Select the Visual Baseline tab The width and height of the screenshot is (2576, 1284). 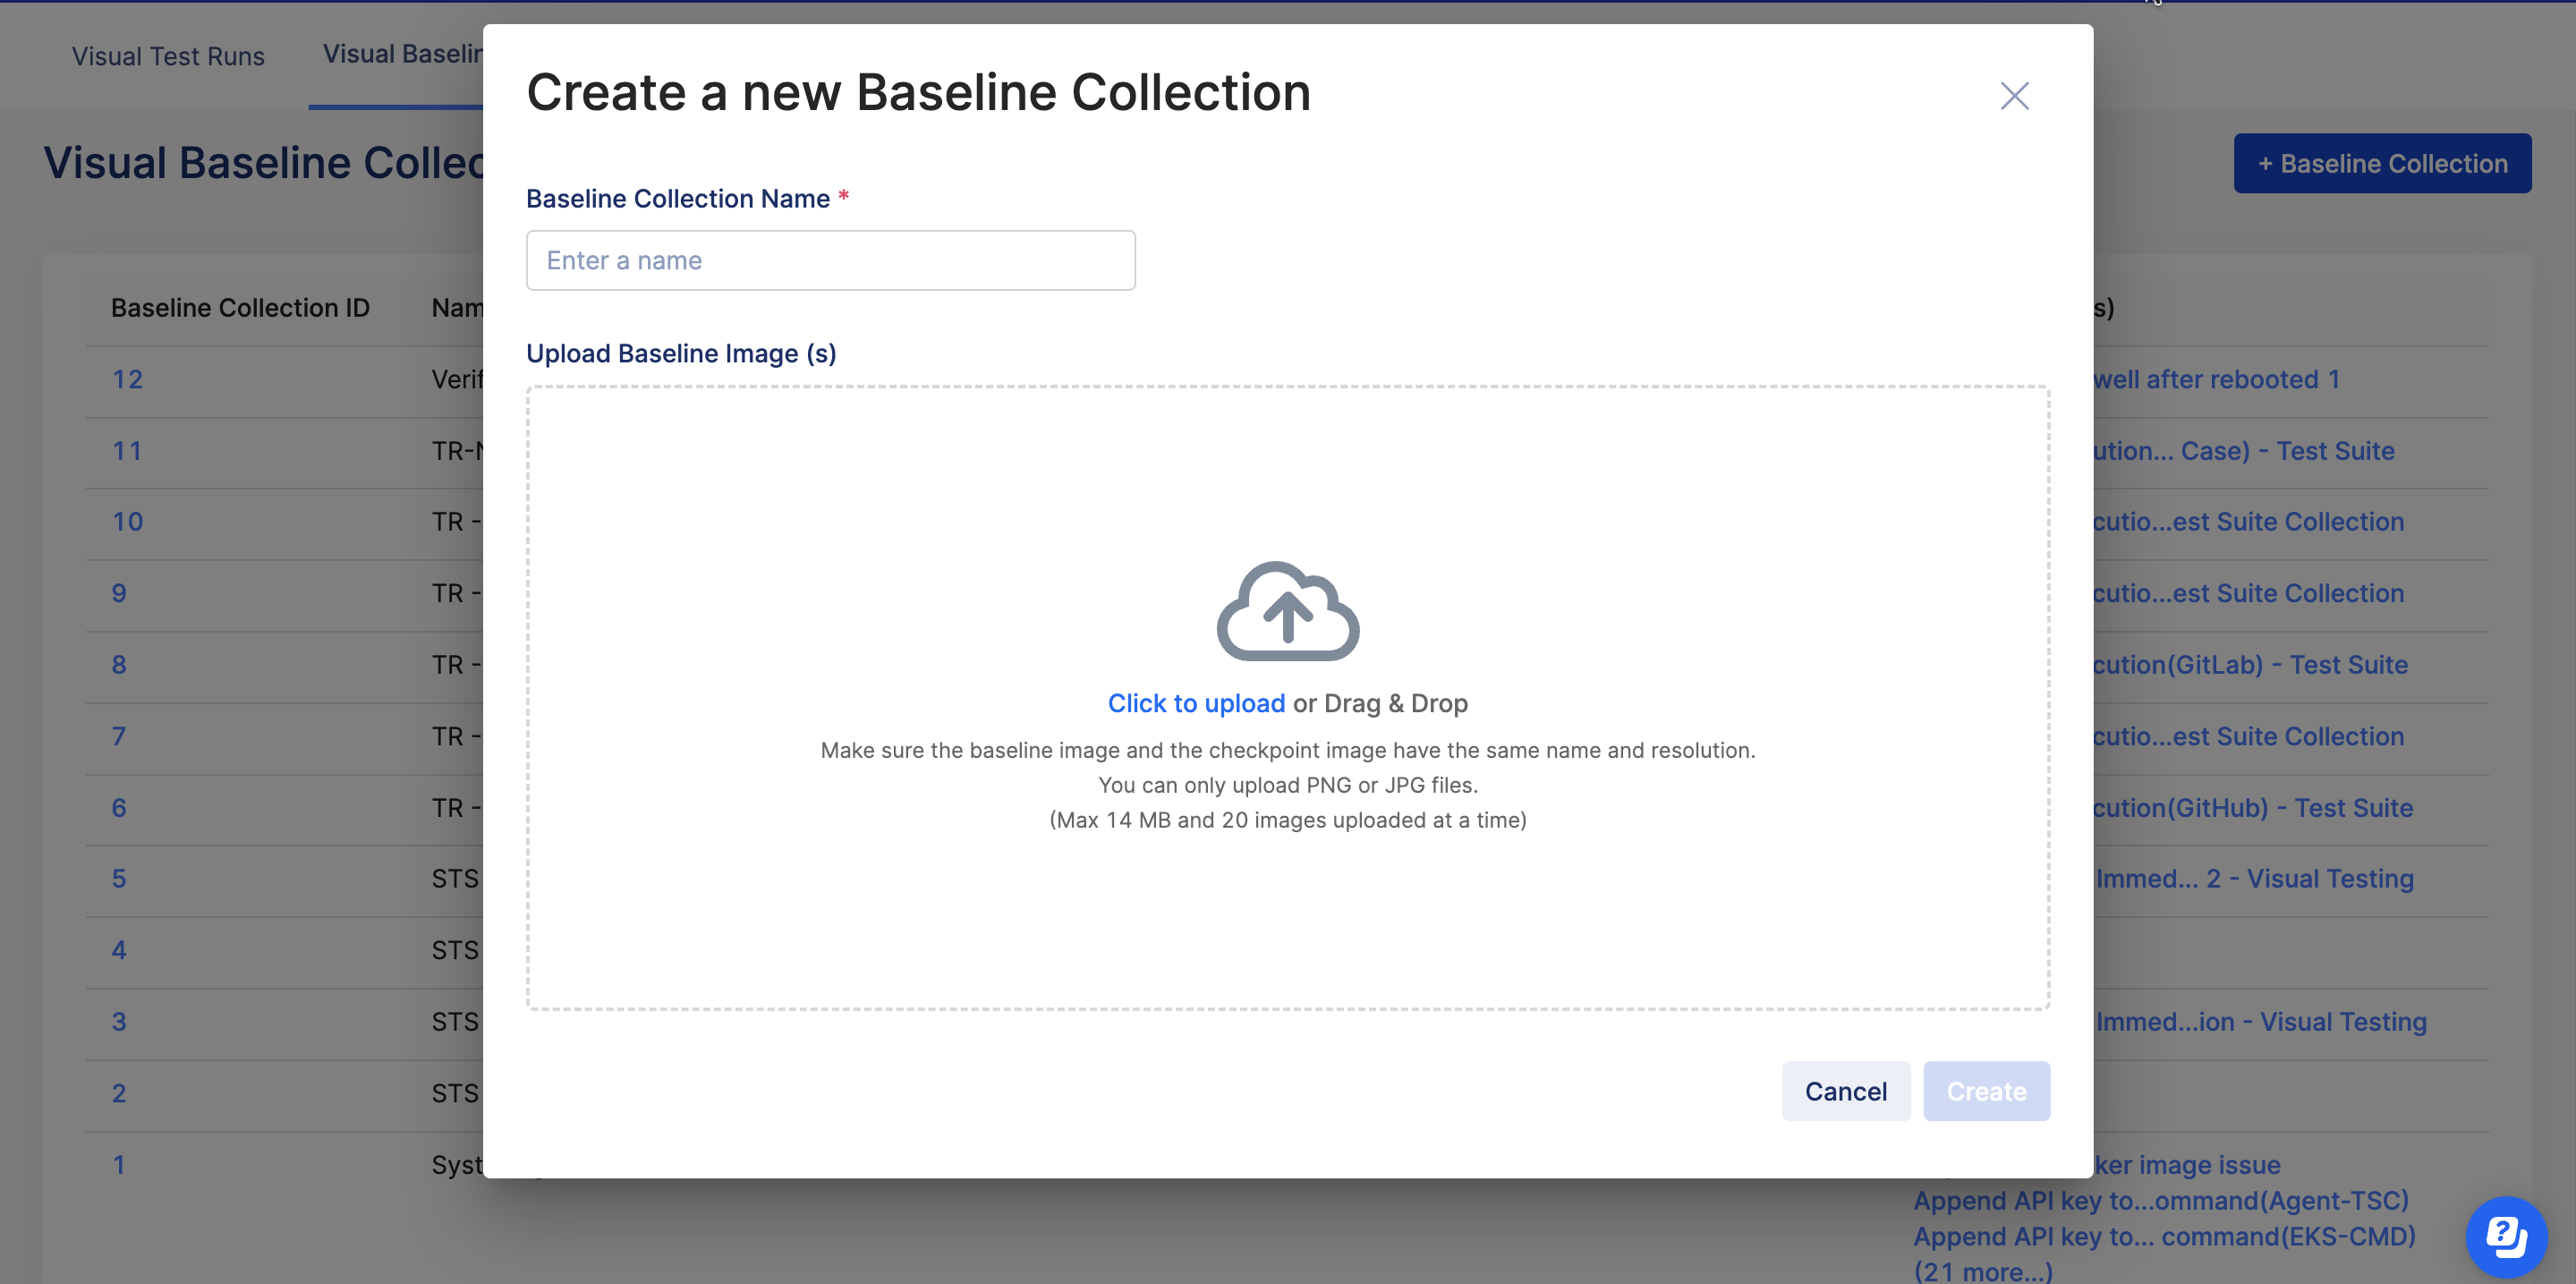(x=402, y=54)
